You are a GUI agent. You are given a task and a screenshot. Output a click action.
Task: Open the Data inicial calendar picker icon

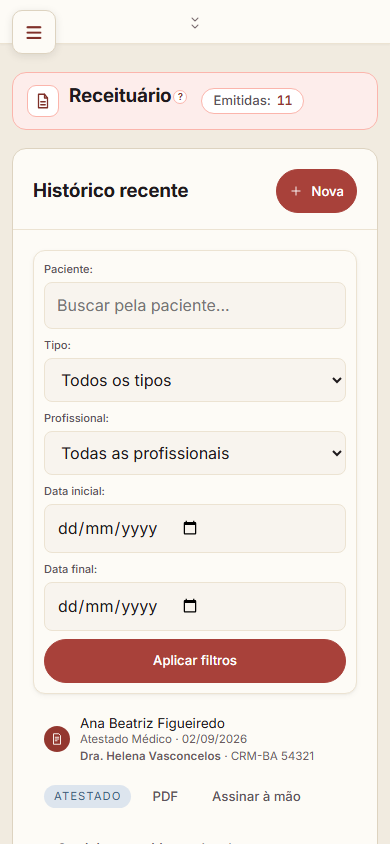click(x=190, y=528)
